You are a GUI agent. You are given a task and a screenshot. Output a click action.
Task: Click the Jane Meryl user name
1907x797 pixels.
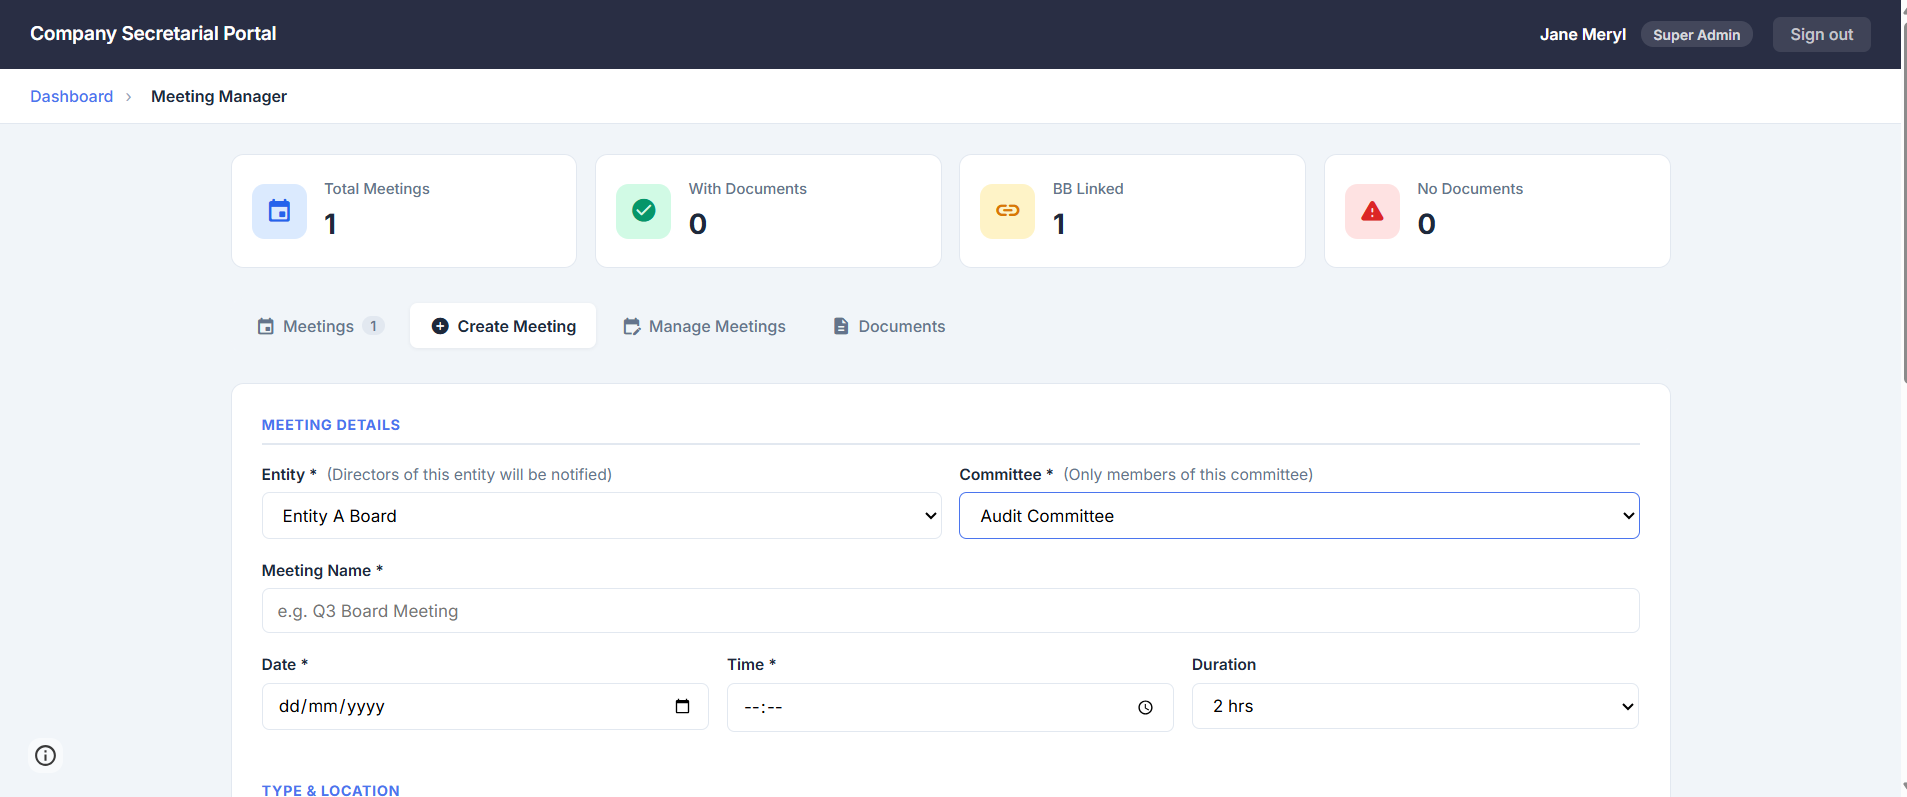click(1583, 35)
